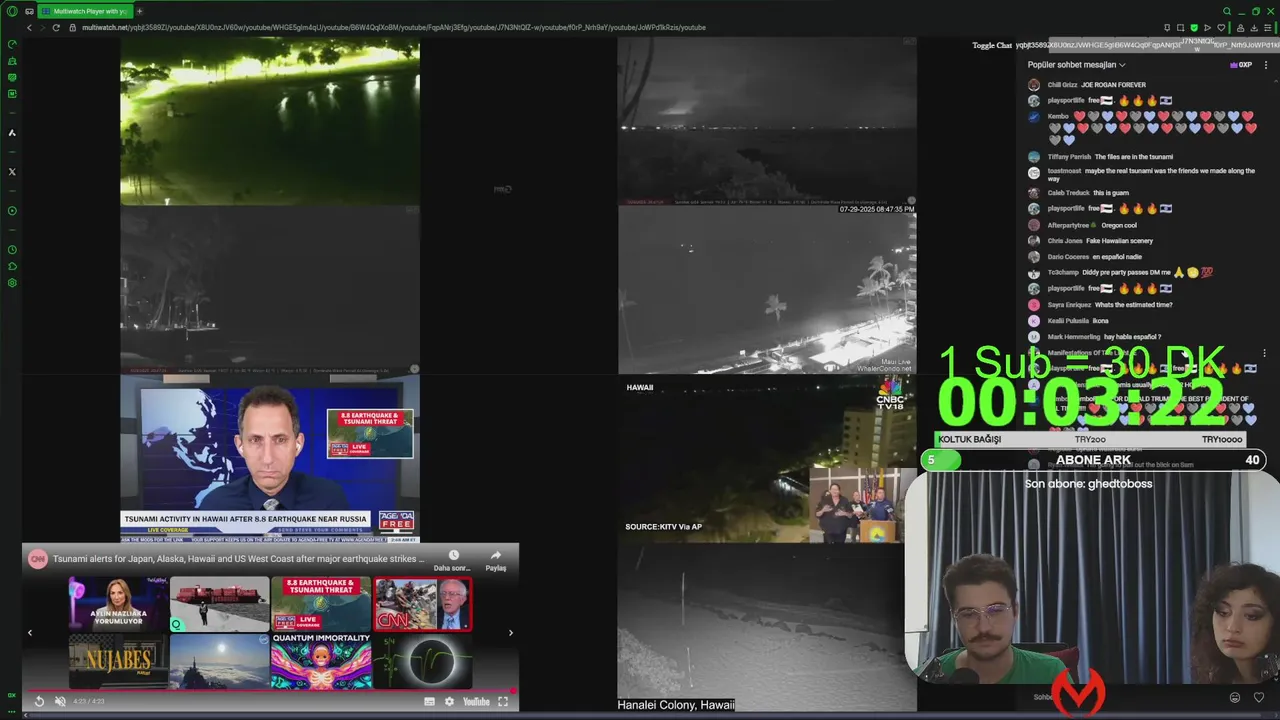The width and height of the screenshot is (1280, 720).
Task: View site security lock info
Action: [72, 27]
